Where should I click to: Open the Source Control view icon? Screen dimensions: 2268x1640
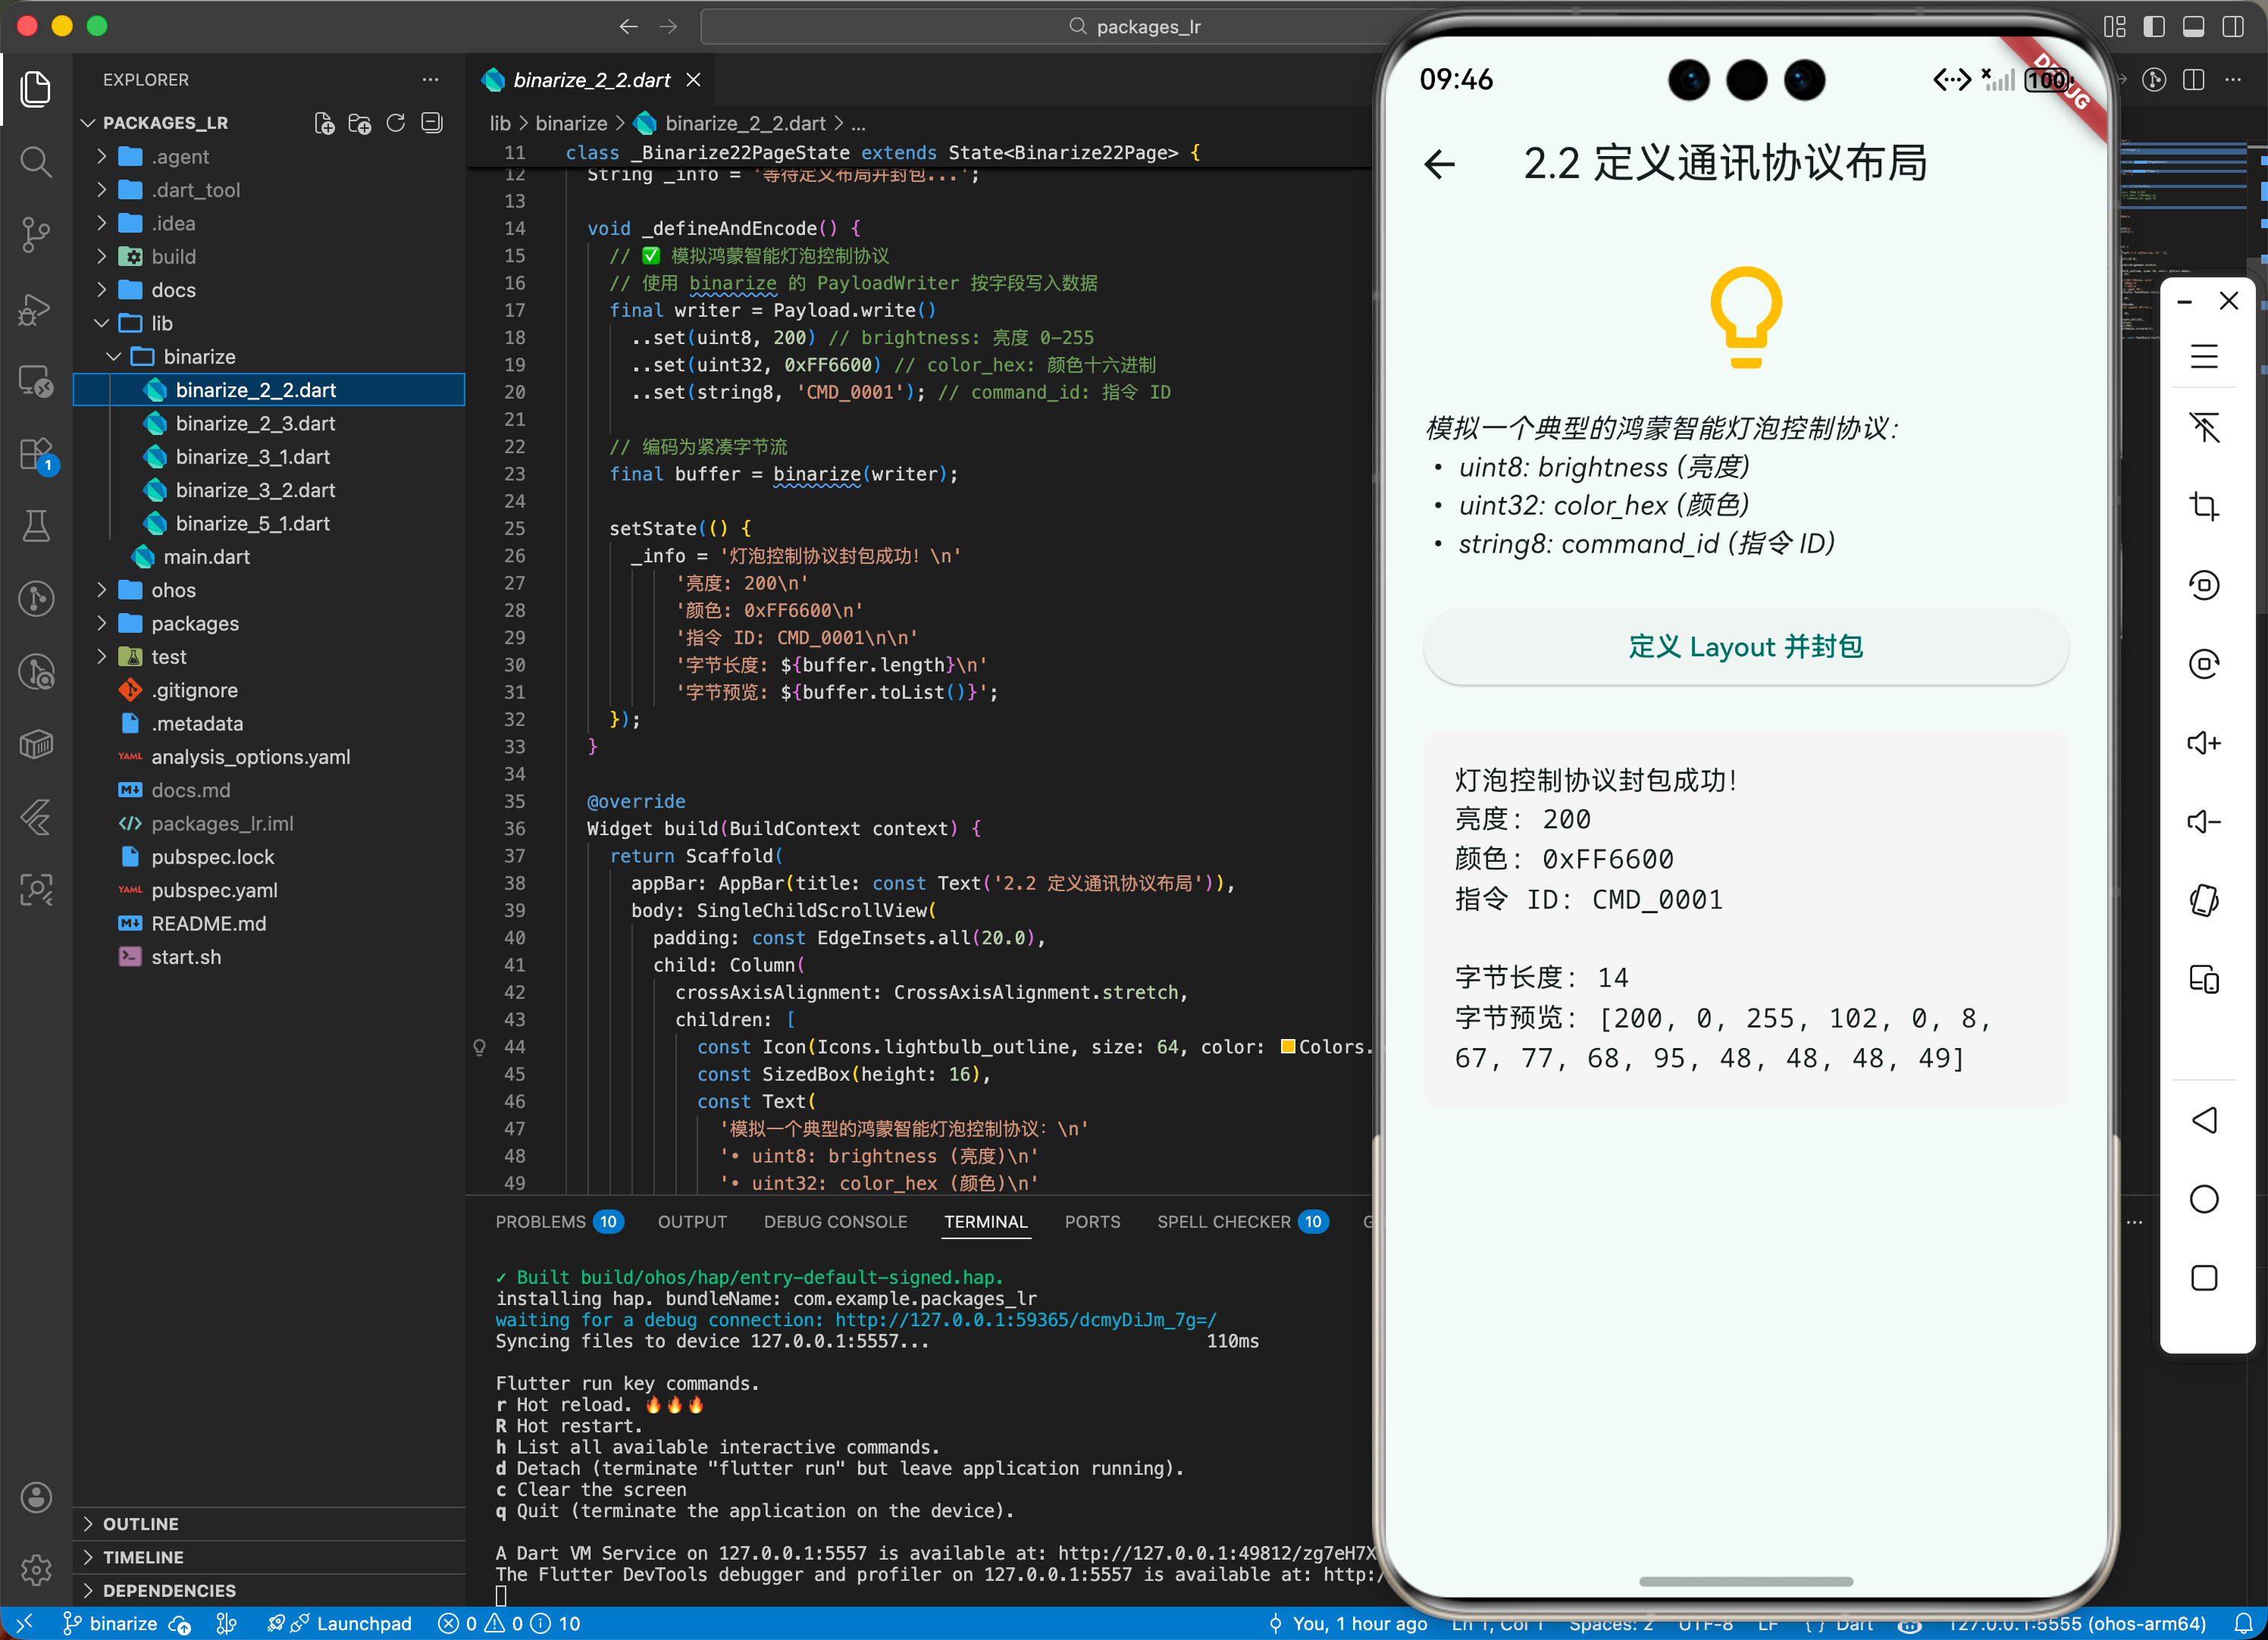pyautogui.click(x=36, y=235)
